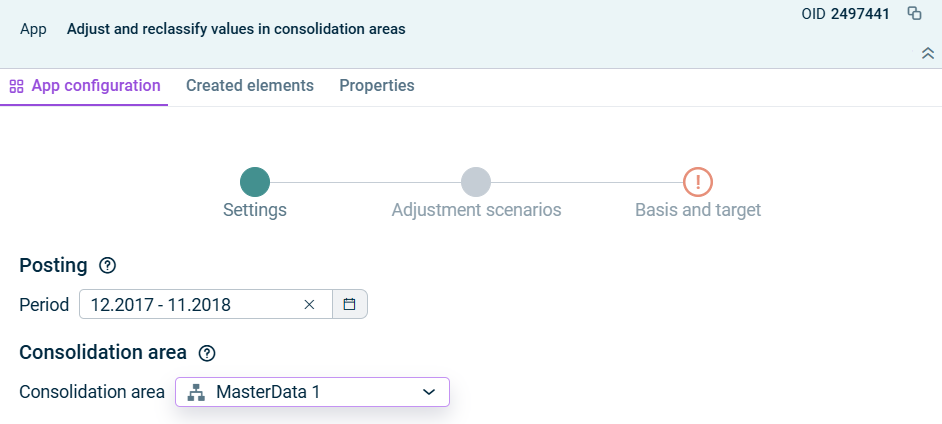Screen dimensions: 942x424
Task: Navigate to the Basis and target label
Action: tap(698, 210)
